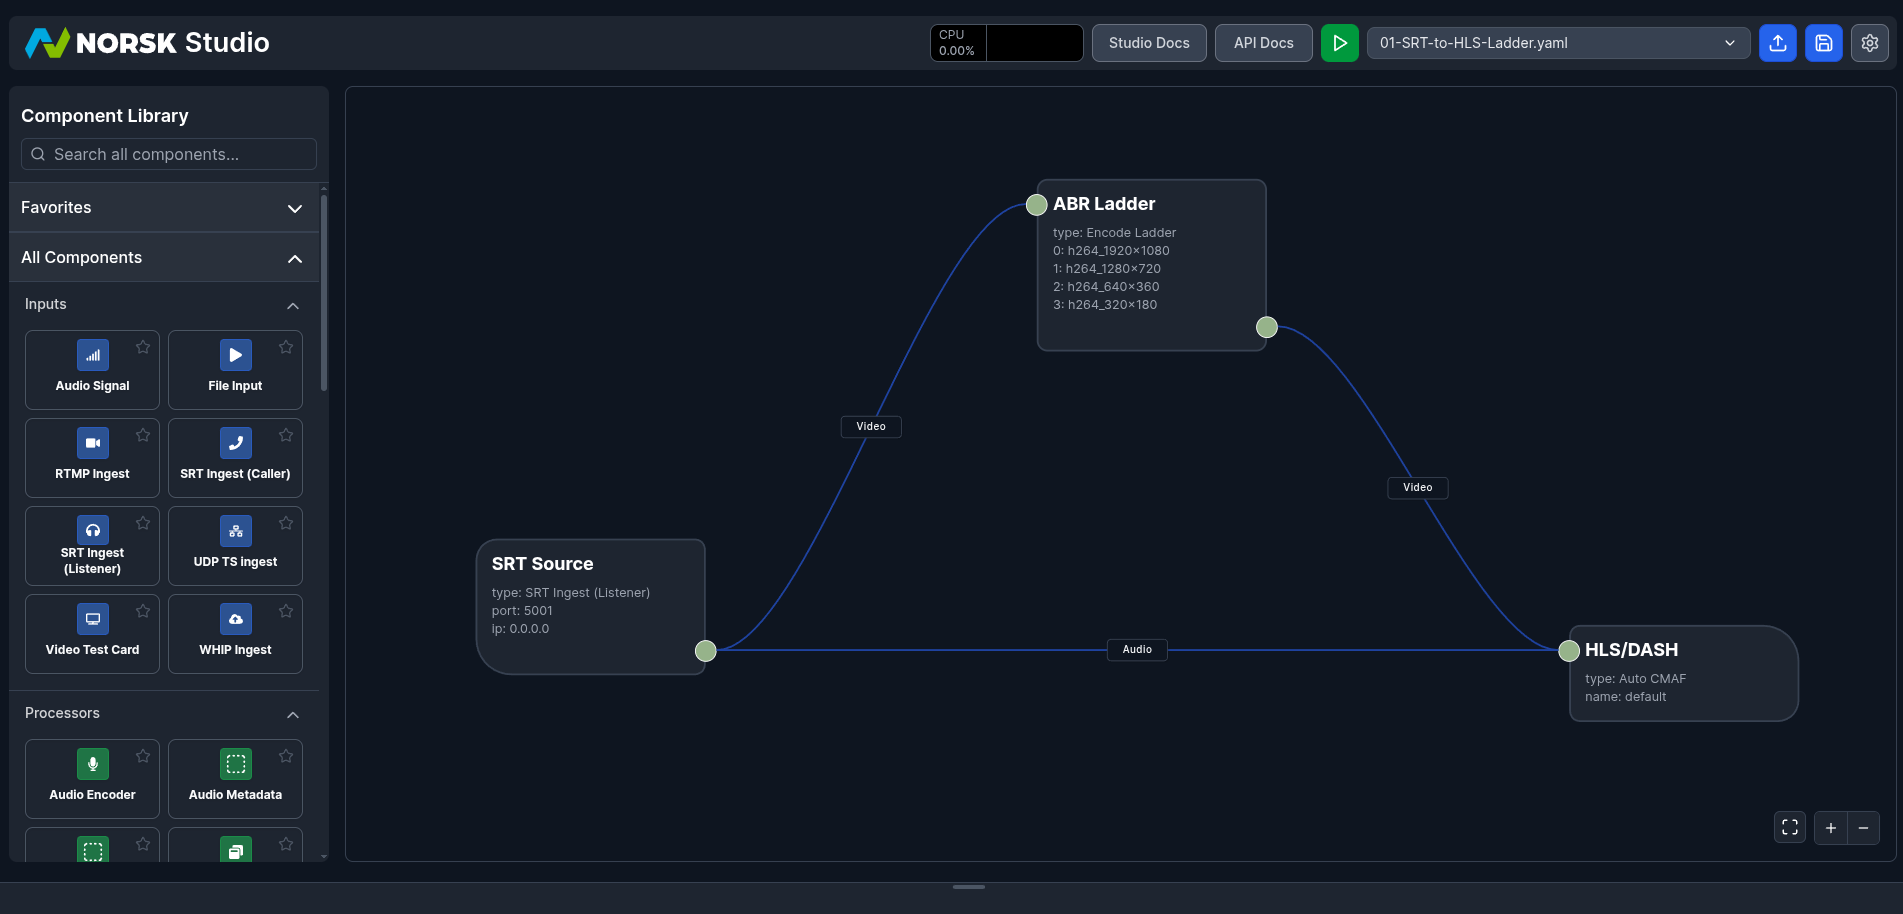1903x914 pixels.
Task: Open API Docs
Action: pos(1263,43)
